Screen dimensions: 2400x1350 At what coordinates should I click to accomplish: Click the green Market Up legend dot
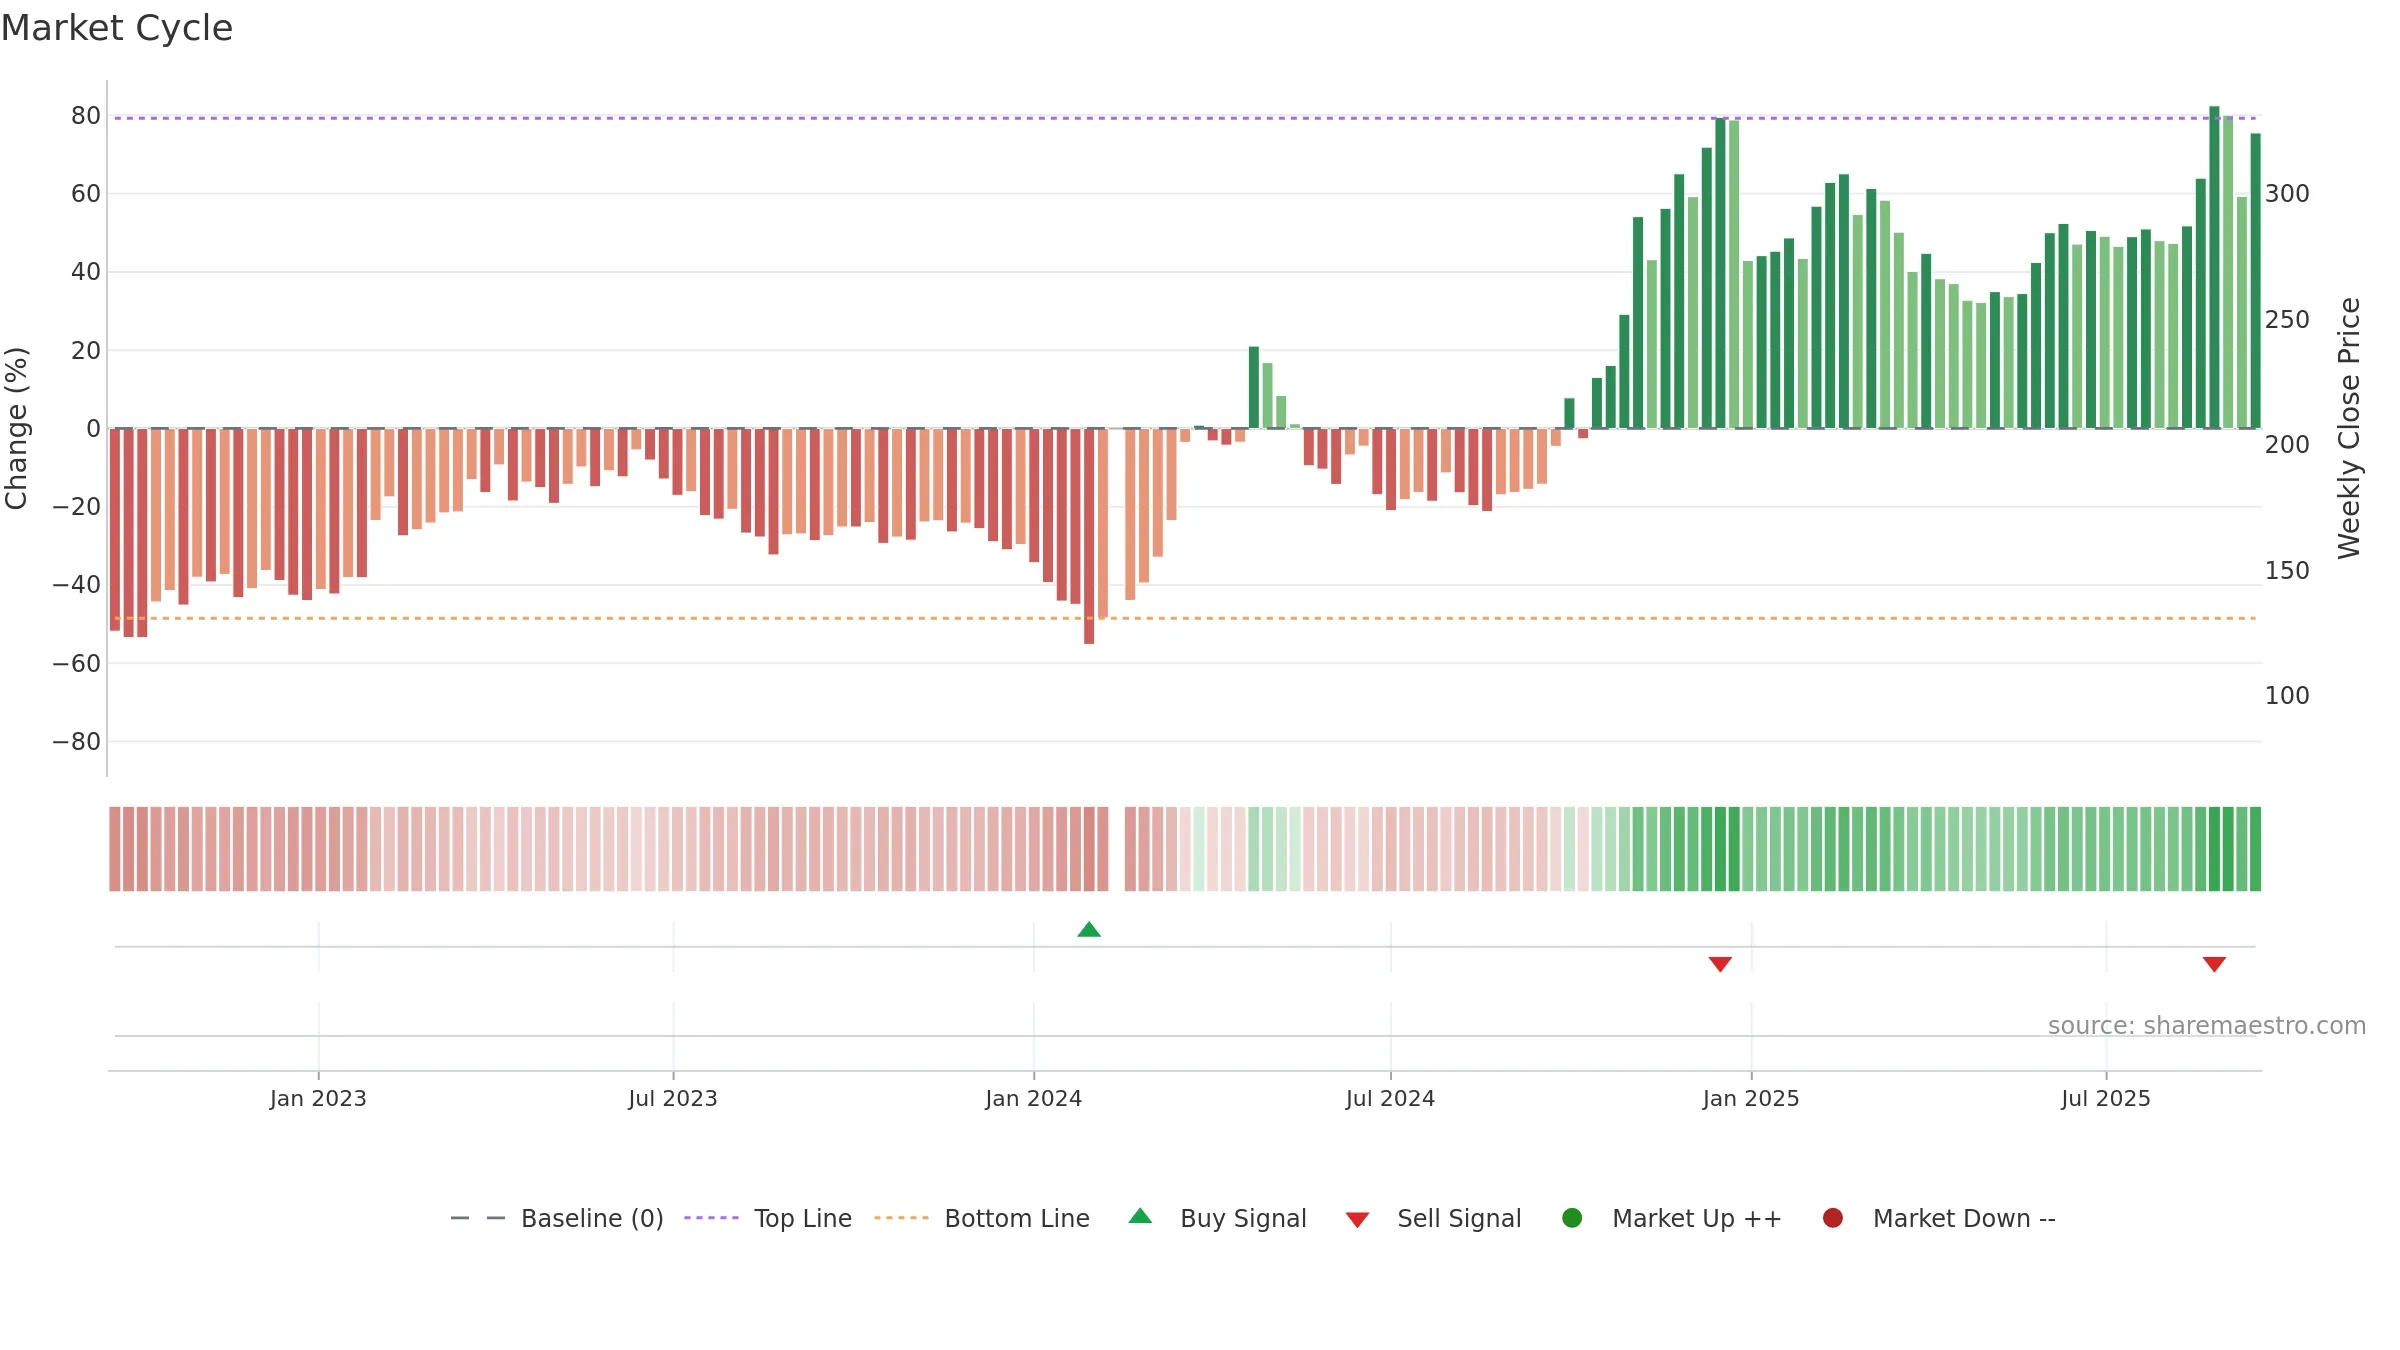[1572, 1218]
